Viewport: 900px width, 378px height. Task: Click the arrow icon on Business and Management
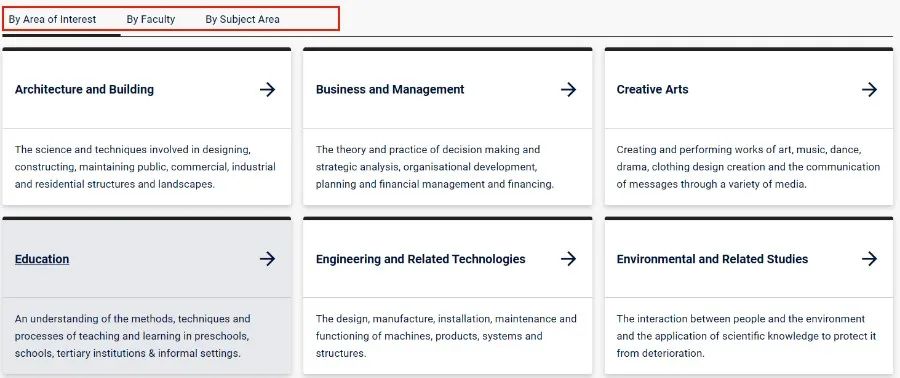(568, 89)
